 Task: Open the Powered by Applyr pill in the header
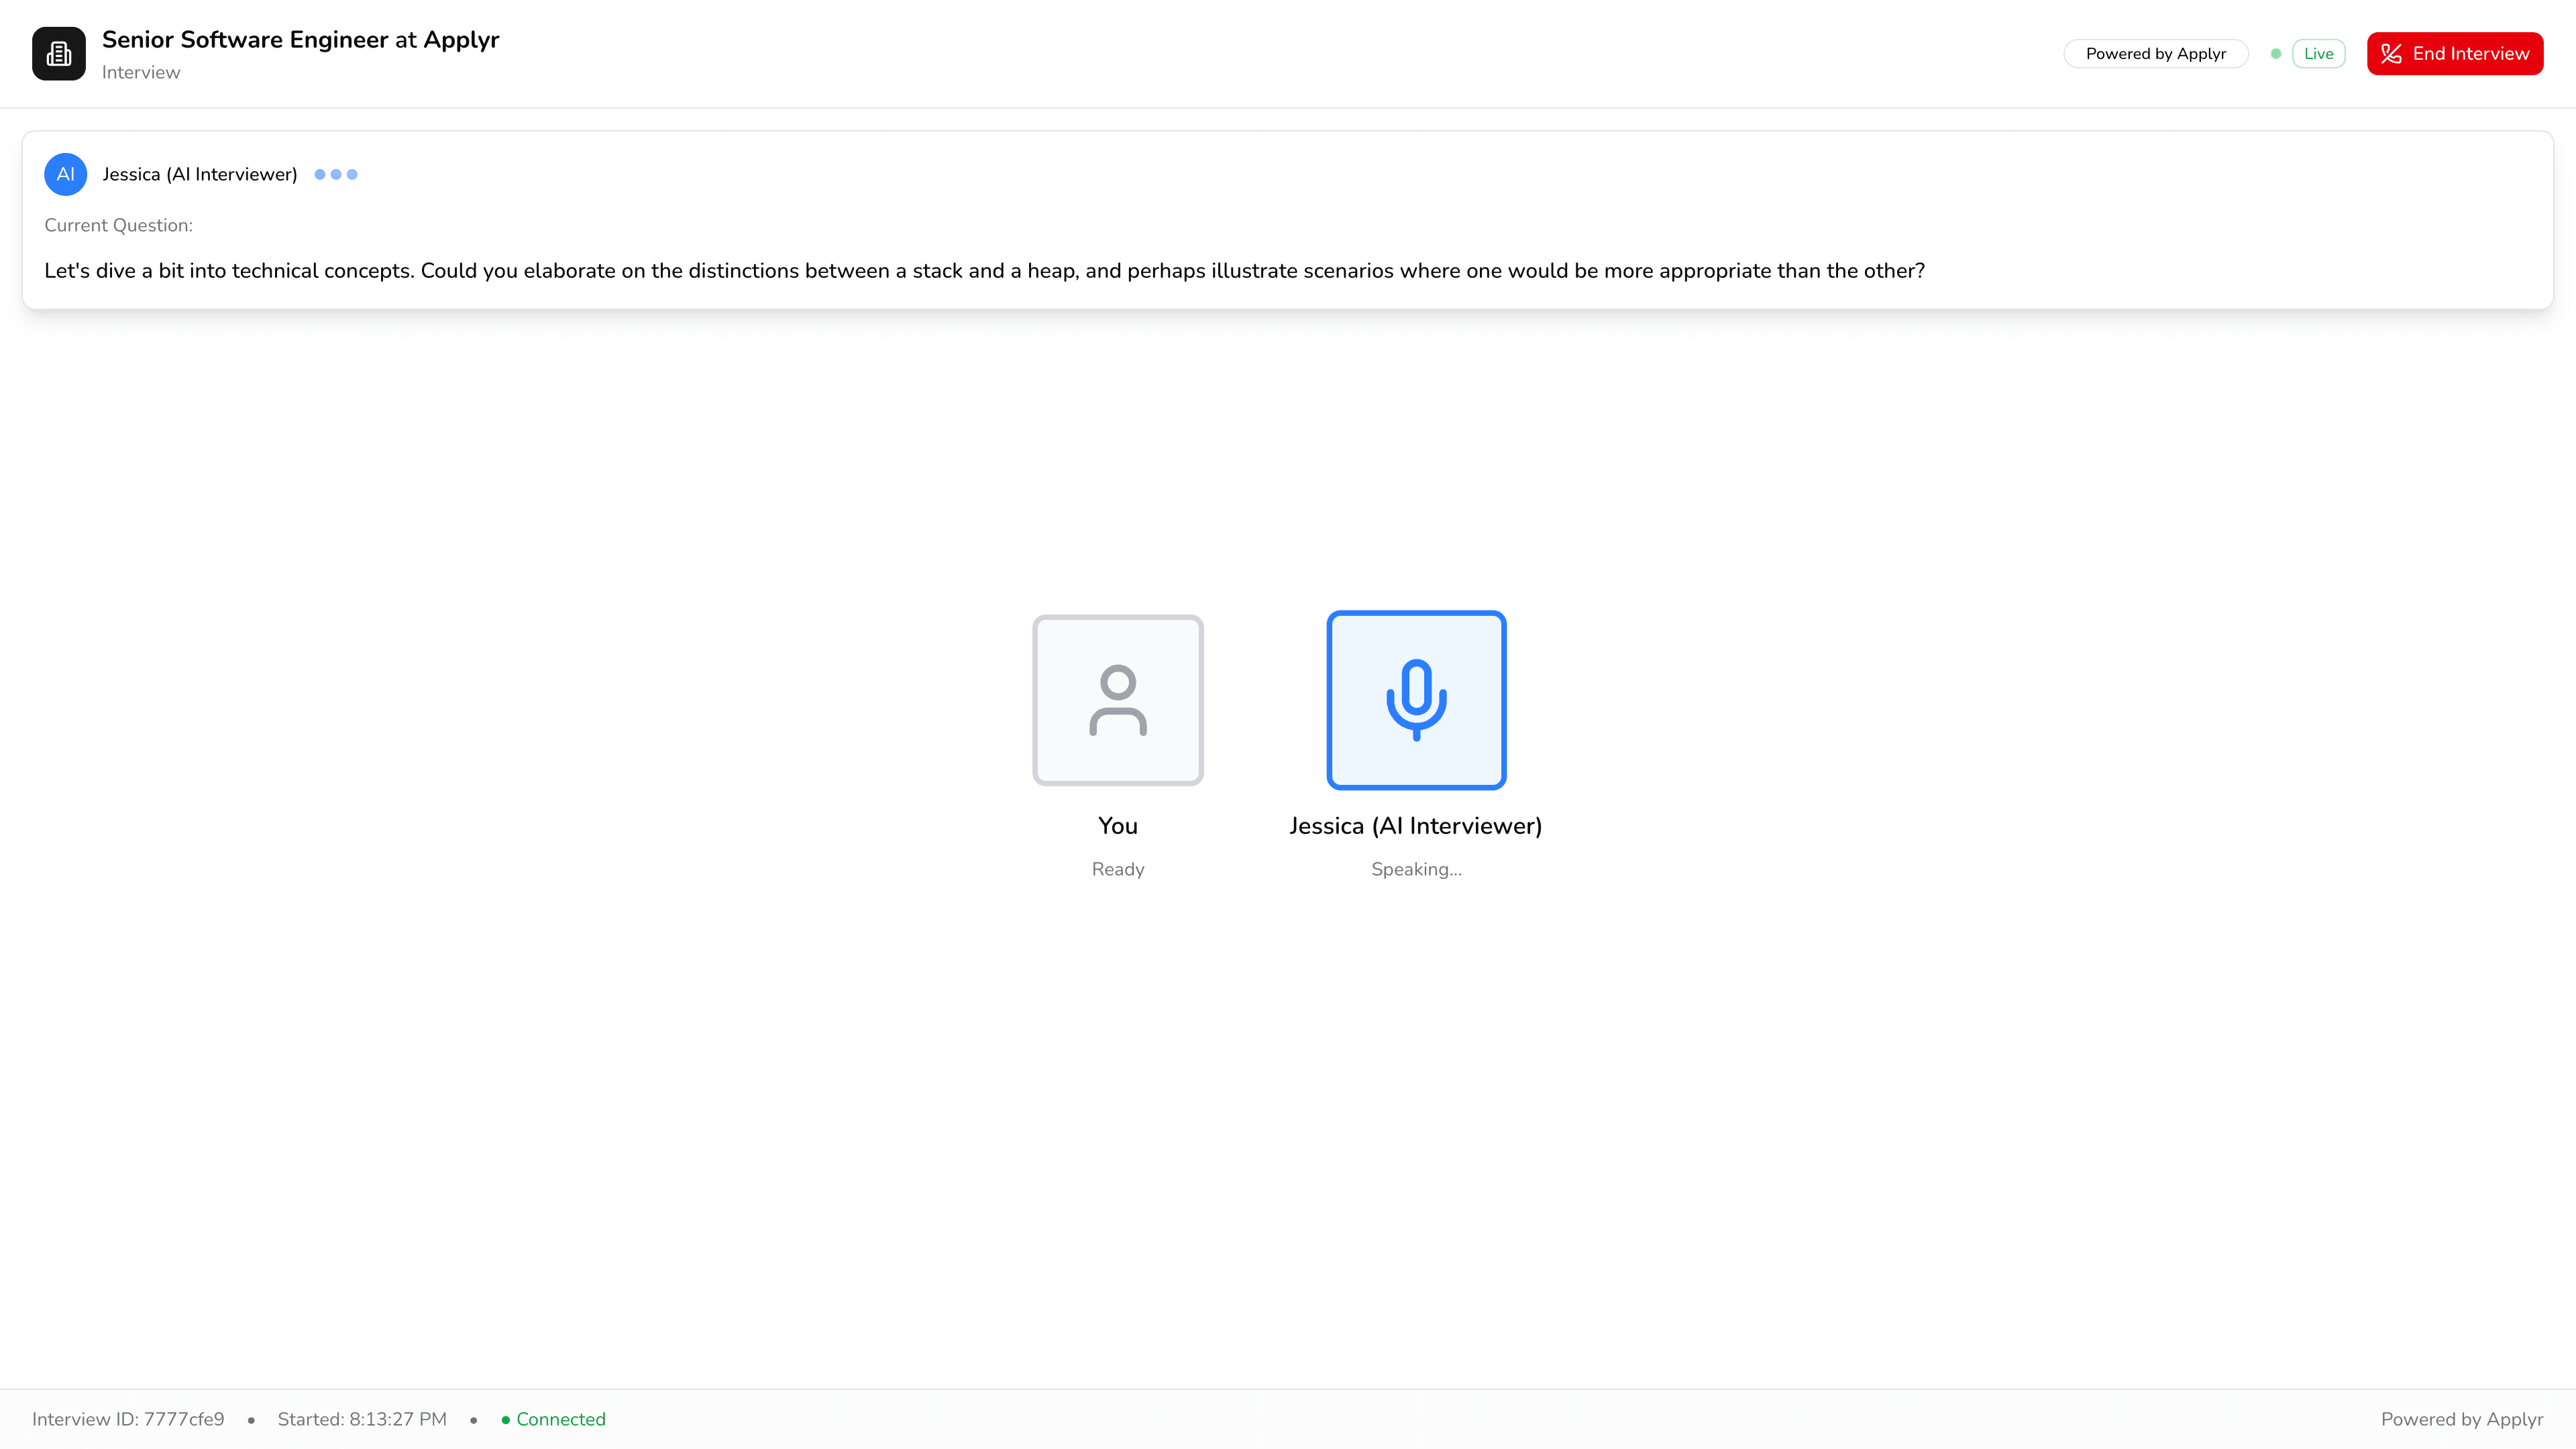[2155, 53]
